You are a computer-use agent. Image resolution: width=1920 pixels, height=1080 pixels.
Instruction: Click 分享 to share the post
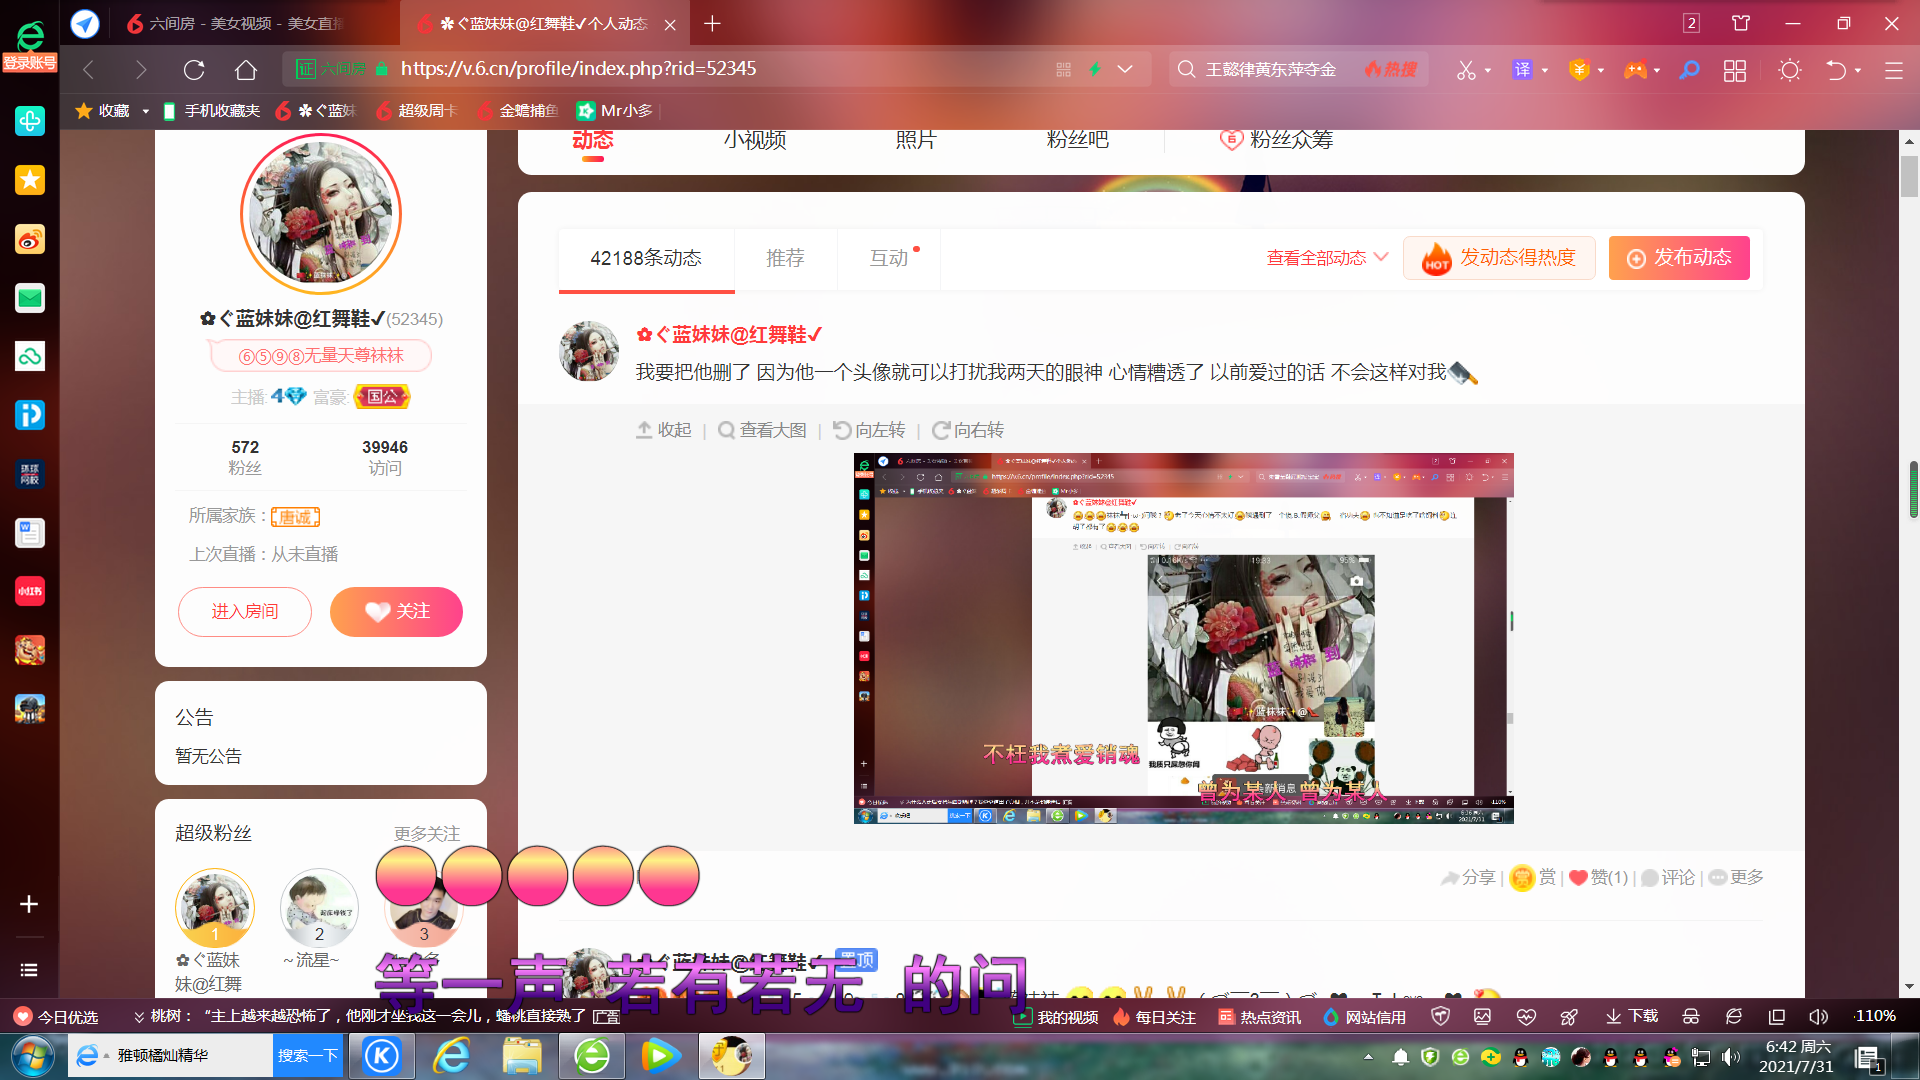click(1467, 877)
